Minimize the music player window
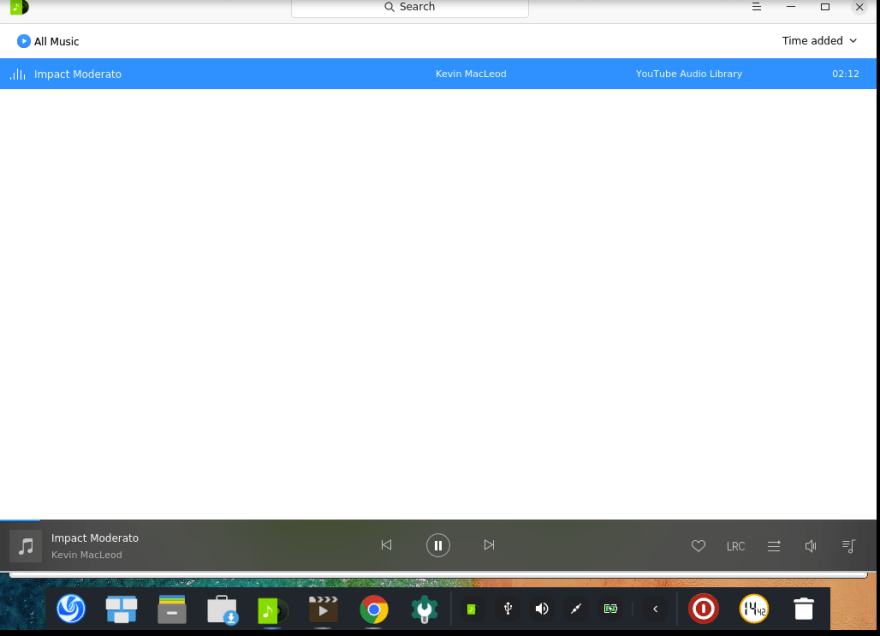The width and height of the screenshot is (880, 636). (791, 7)
